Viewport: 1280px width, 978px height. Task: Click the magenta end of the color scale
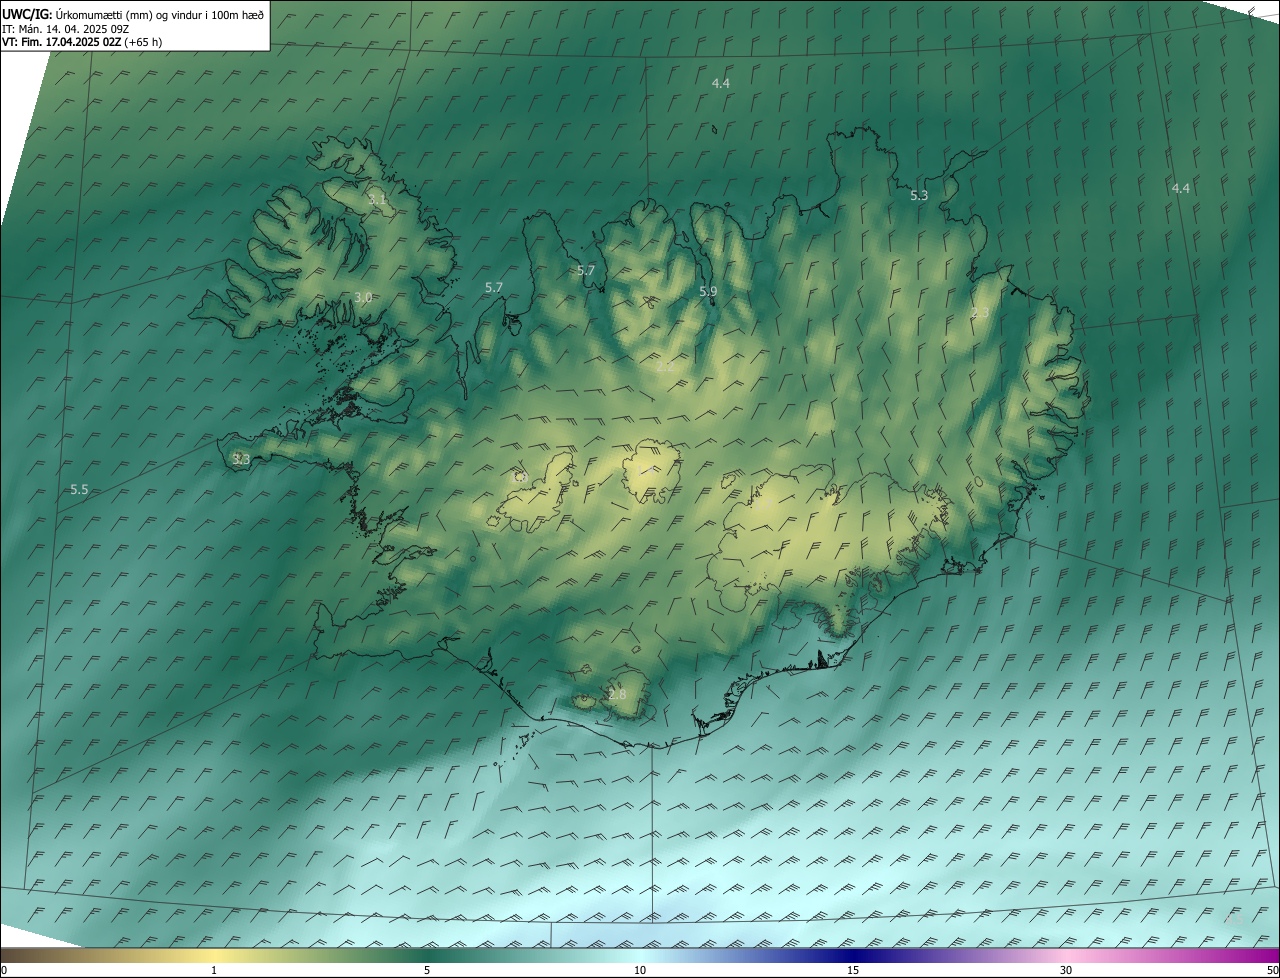[x=1262, y=956]
